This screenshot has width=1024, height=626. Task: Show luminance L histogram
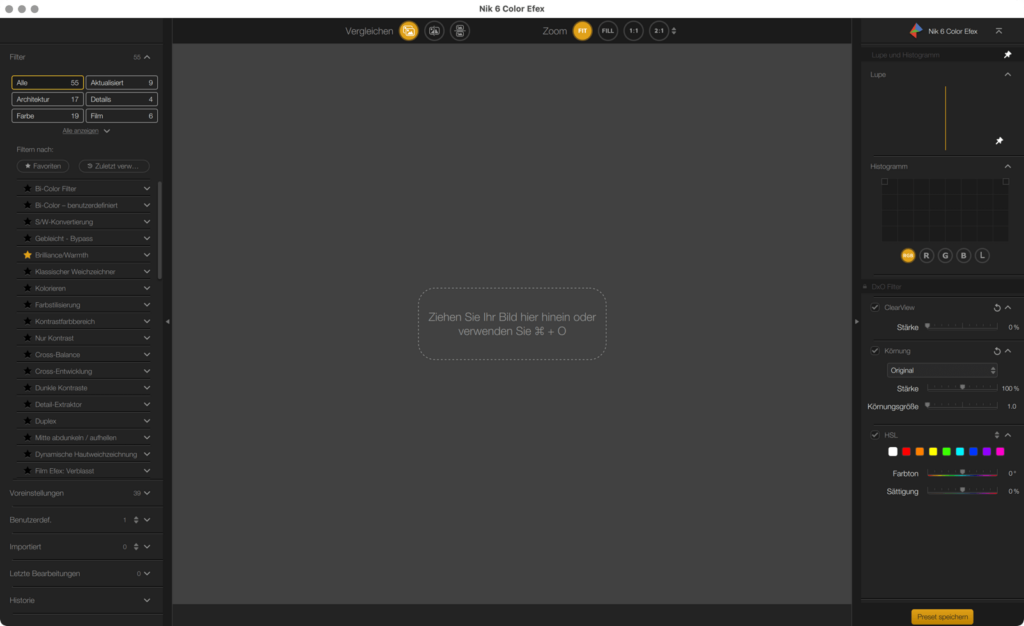coord(982,255)
